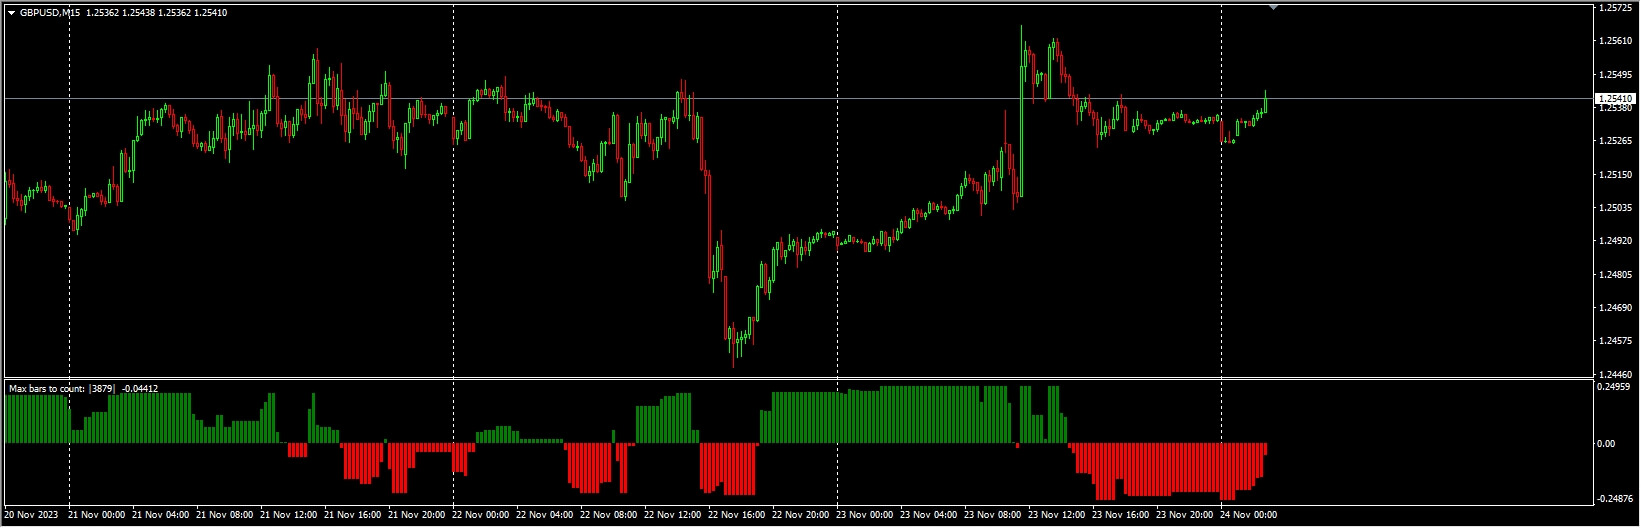
Task: Click the 21 Nov 04:00 time label
Action: pos(162,516)
